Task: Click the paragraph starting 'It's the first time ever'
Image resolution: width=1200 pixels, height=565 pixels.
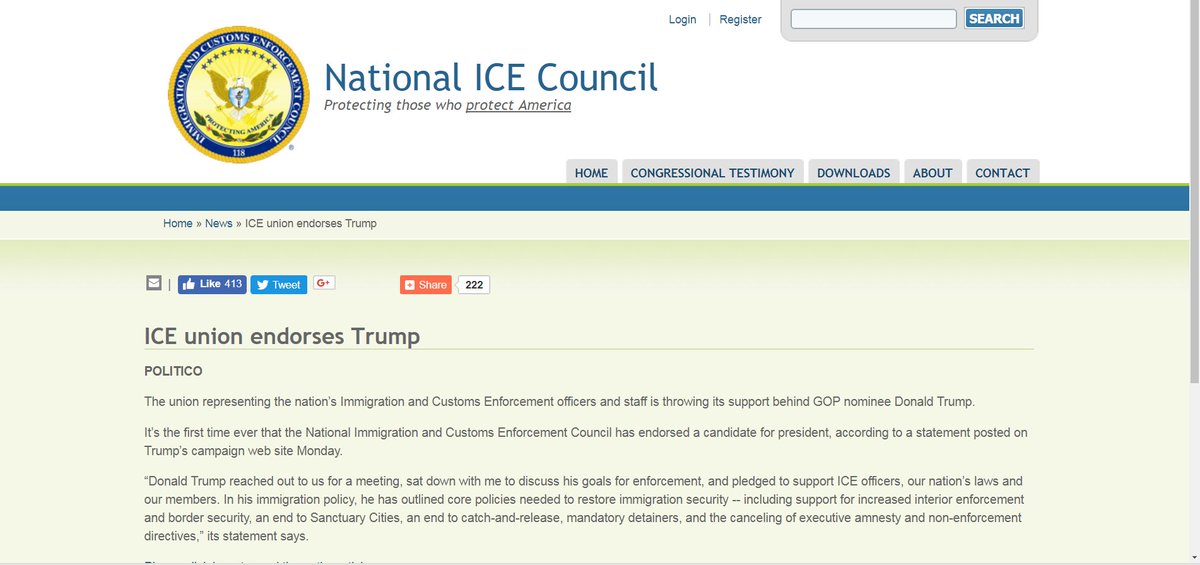Action: pos(588,441)
